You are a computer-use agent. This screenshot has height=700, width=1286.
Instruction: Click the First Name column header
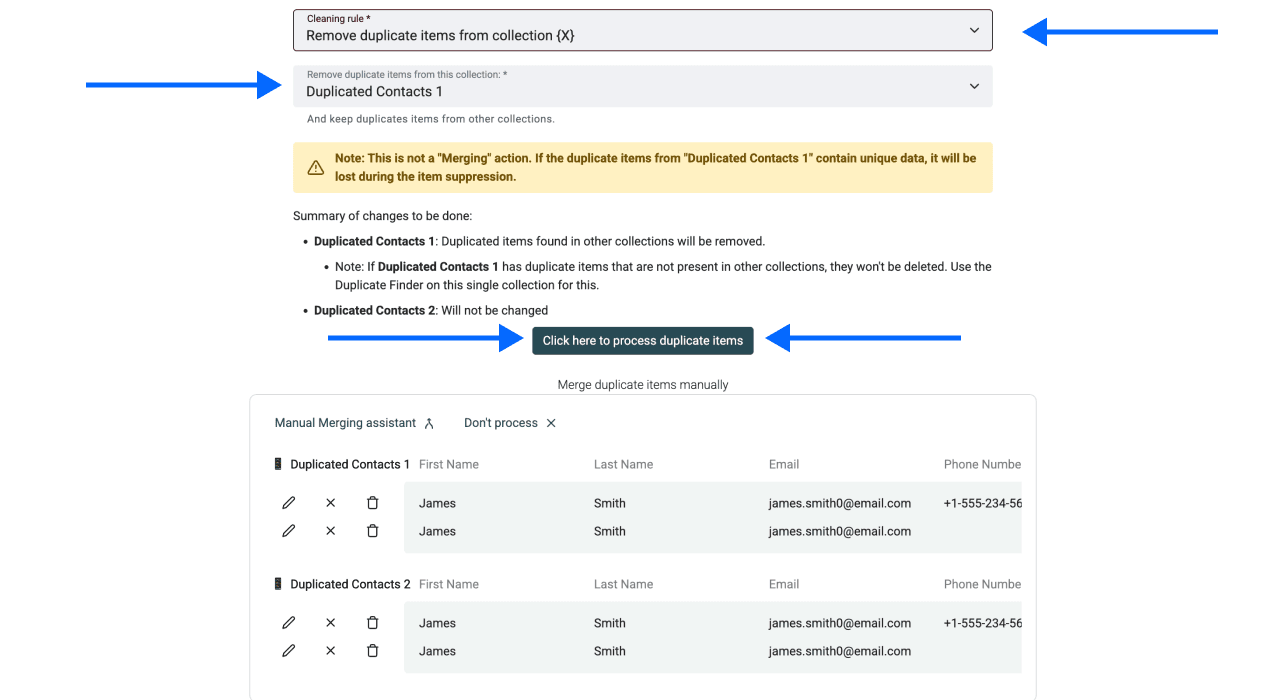coord(449,463)
